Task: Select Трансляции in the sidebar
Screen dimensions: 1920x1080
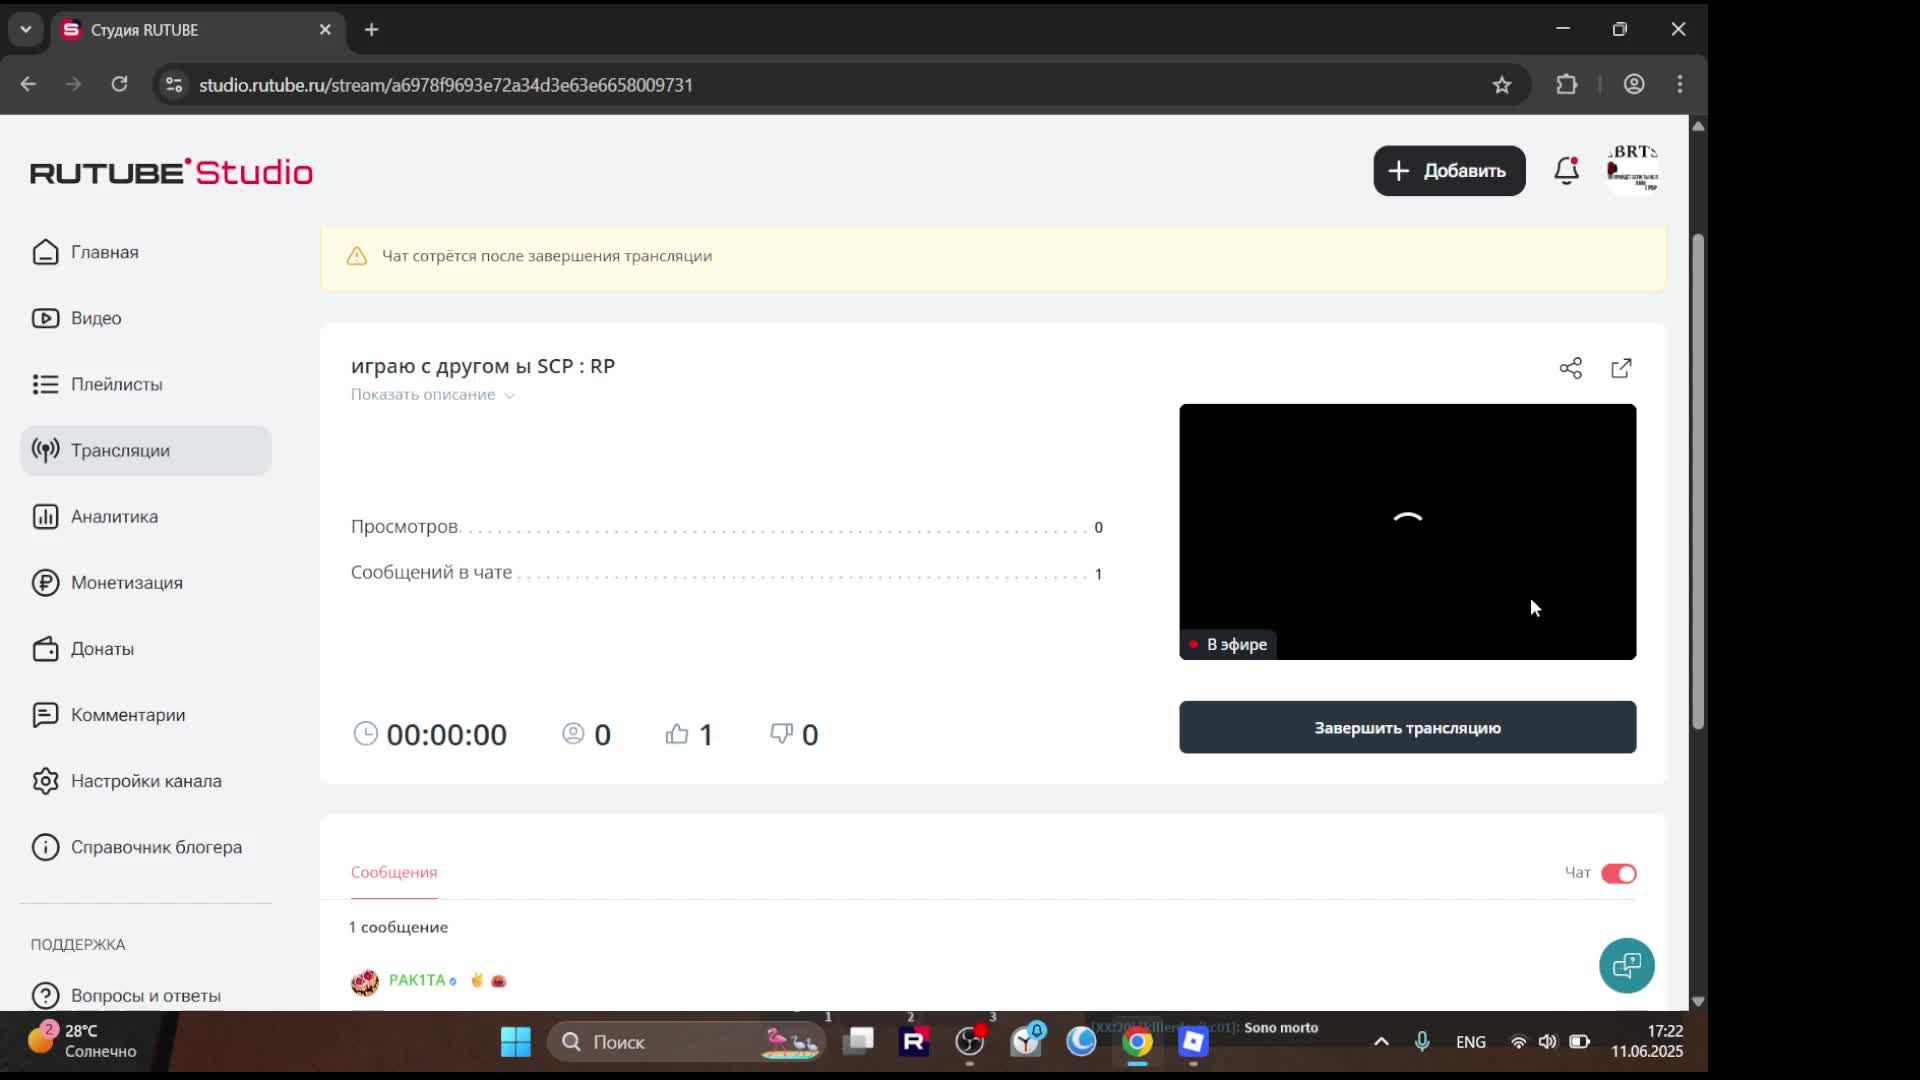Action: pyautogui.click(x=146, y=450)
